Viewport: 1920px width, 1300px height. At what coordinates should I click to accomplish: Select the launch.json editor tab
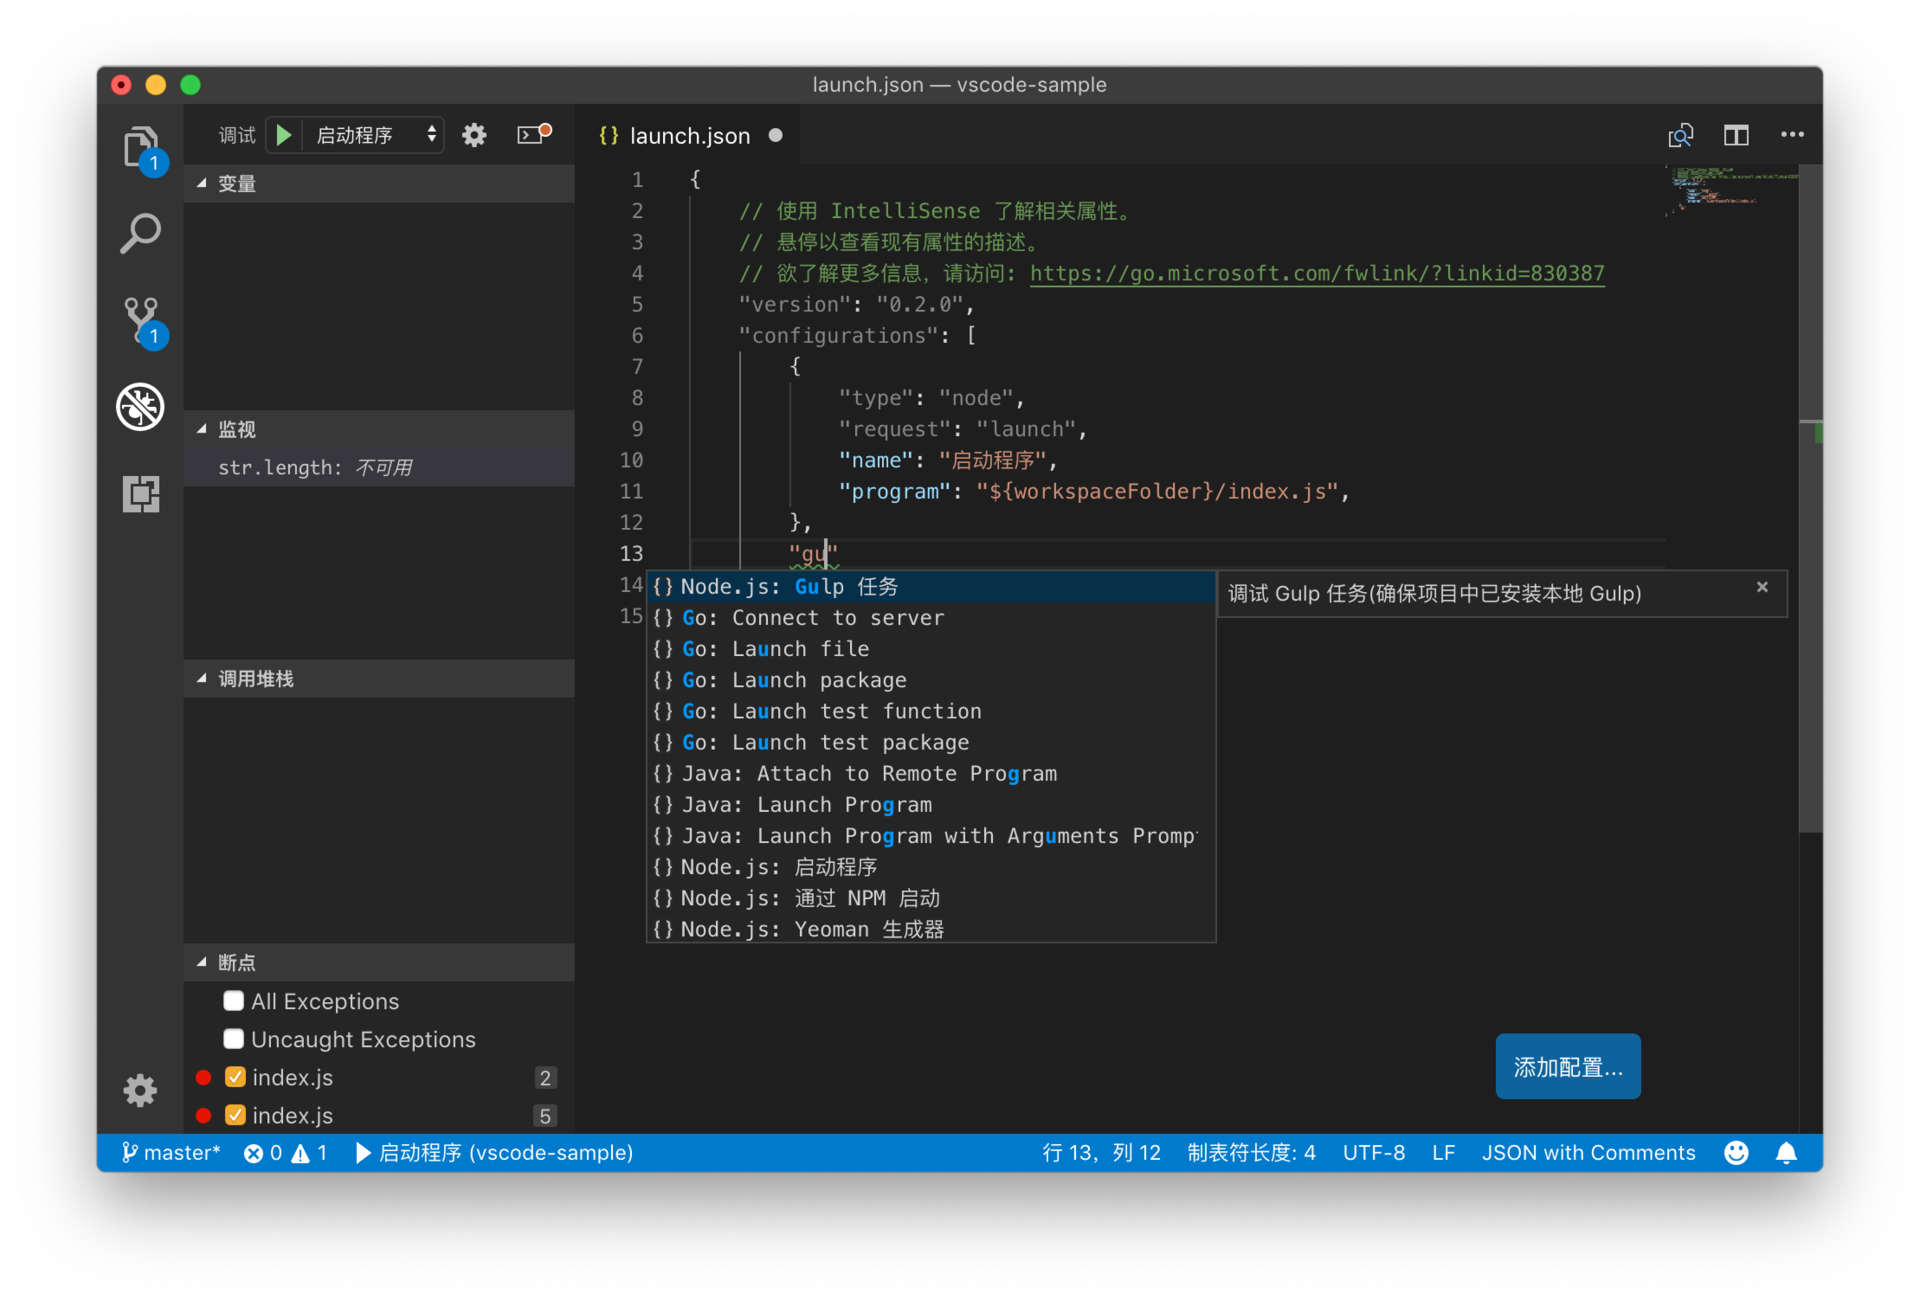point(689,136)
